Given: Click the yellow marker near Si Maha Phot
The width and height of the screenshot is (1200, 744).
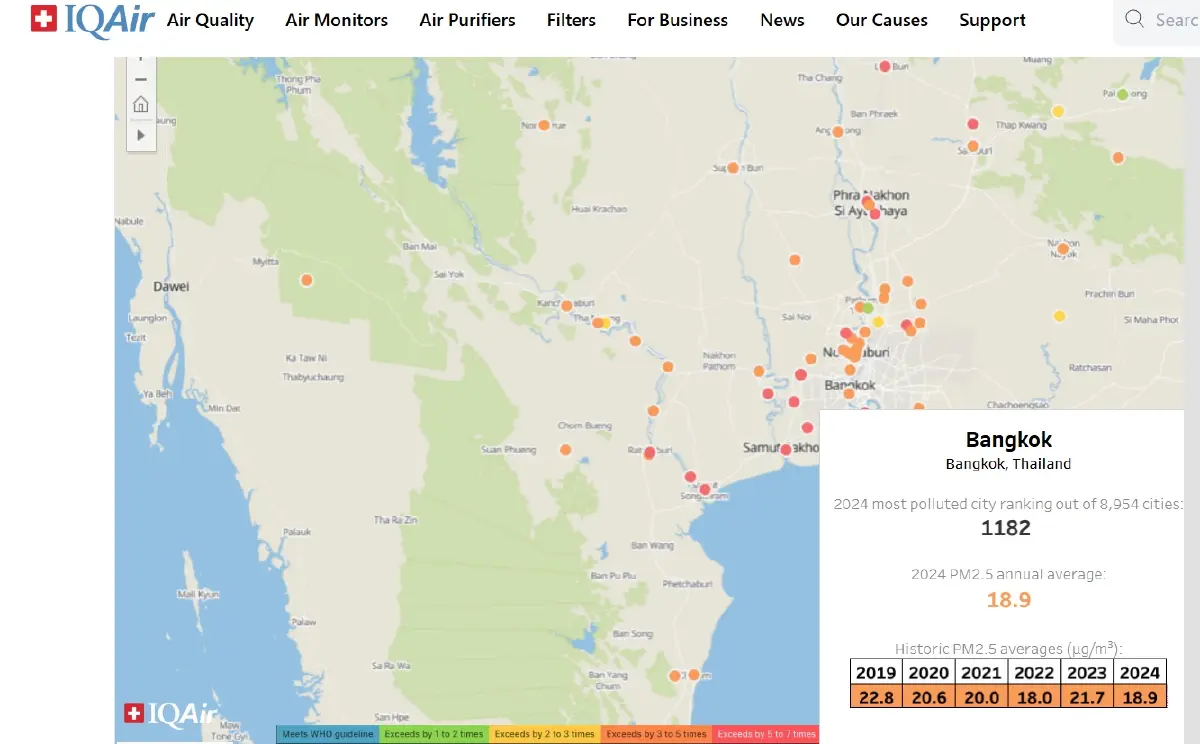Looking at the screenshot, I should click(x=1059, y=317).
